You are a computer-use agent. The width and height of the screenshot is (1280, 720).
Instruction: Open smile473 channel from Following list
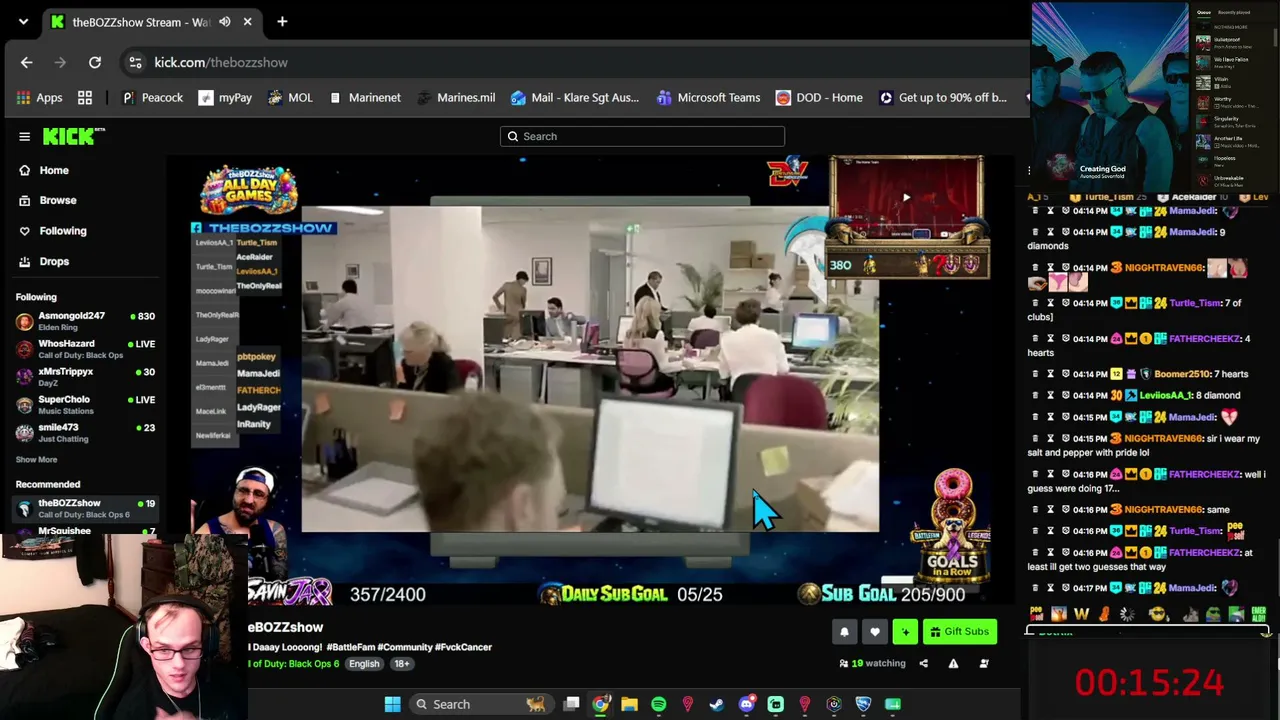85,433
